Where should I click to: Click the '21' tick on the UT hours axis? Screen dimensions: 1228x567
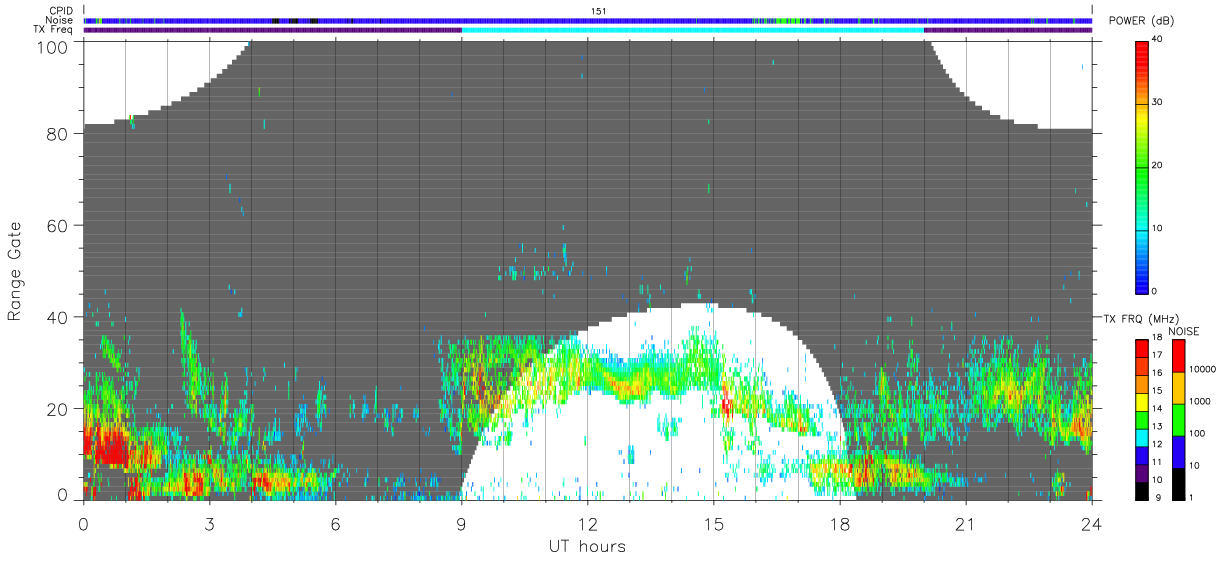click(x=966, y=524)
